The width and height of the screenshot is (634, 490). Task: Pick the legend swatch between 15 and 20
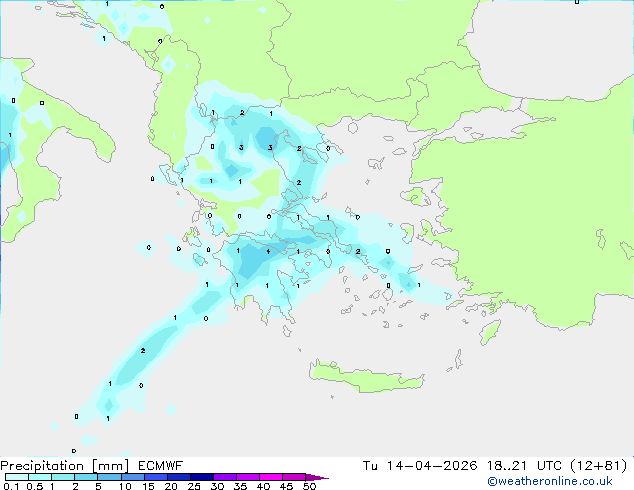click(x=156, y=477)
